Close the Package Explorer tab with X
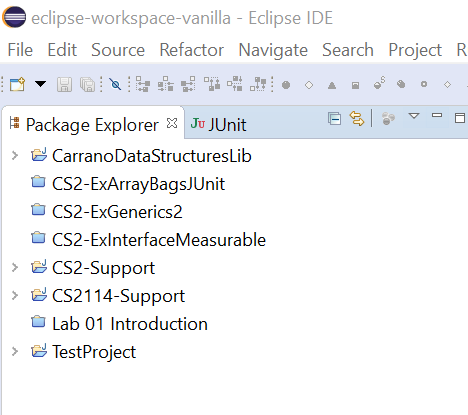 (x=172, y=123)
